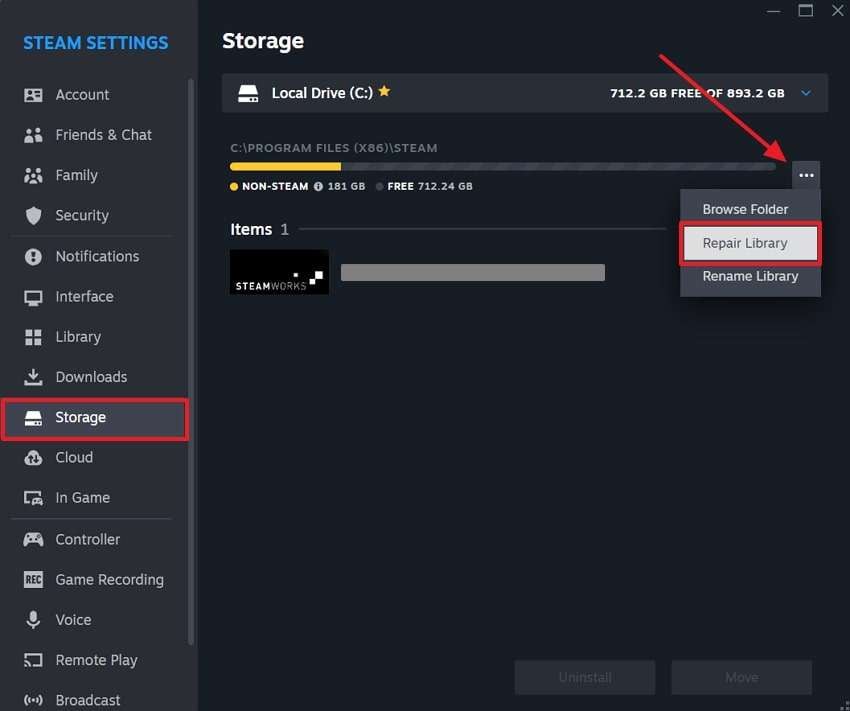Click the Voice microphone icon
Screen dimensions: 850x711
pos(33,620)
